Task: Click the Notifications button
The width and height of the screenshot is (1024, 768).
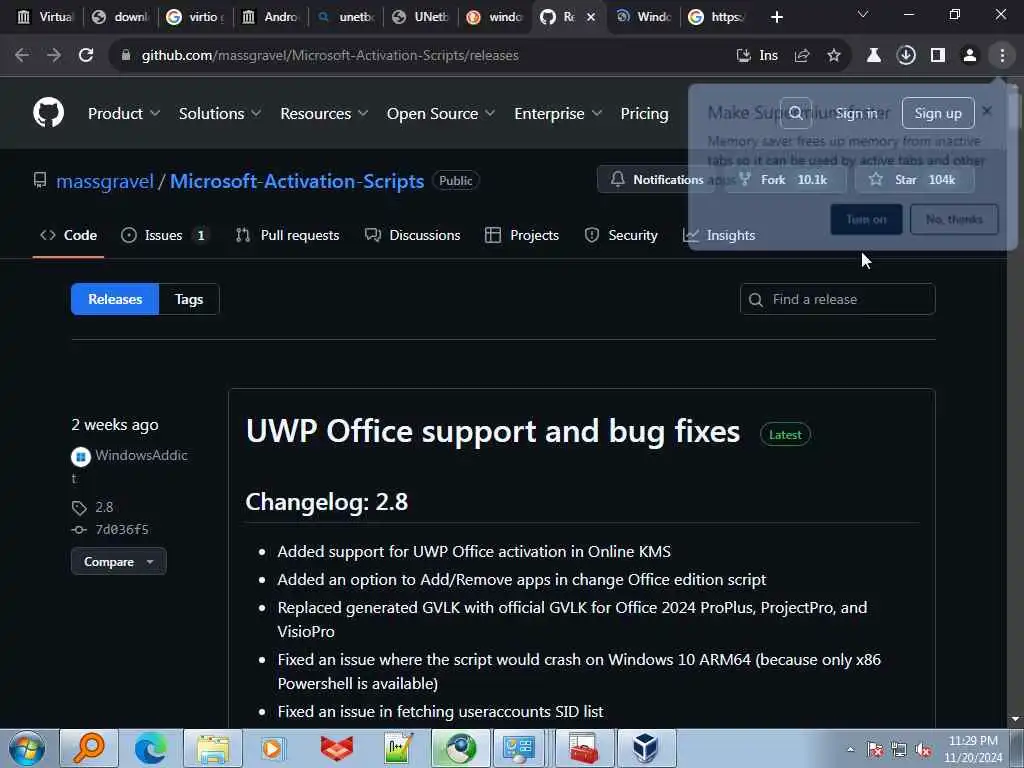Action: tap(656, 180)
